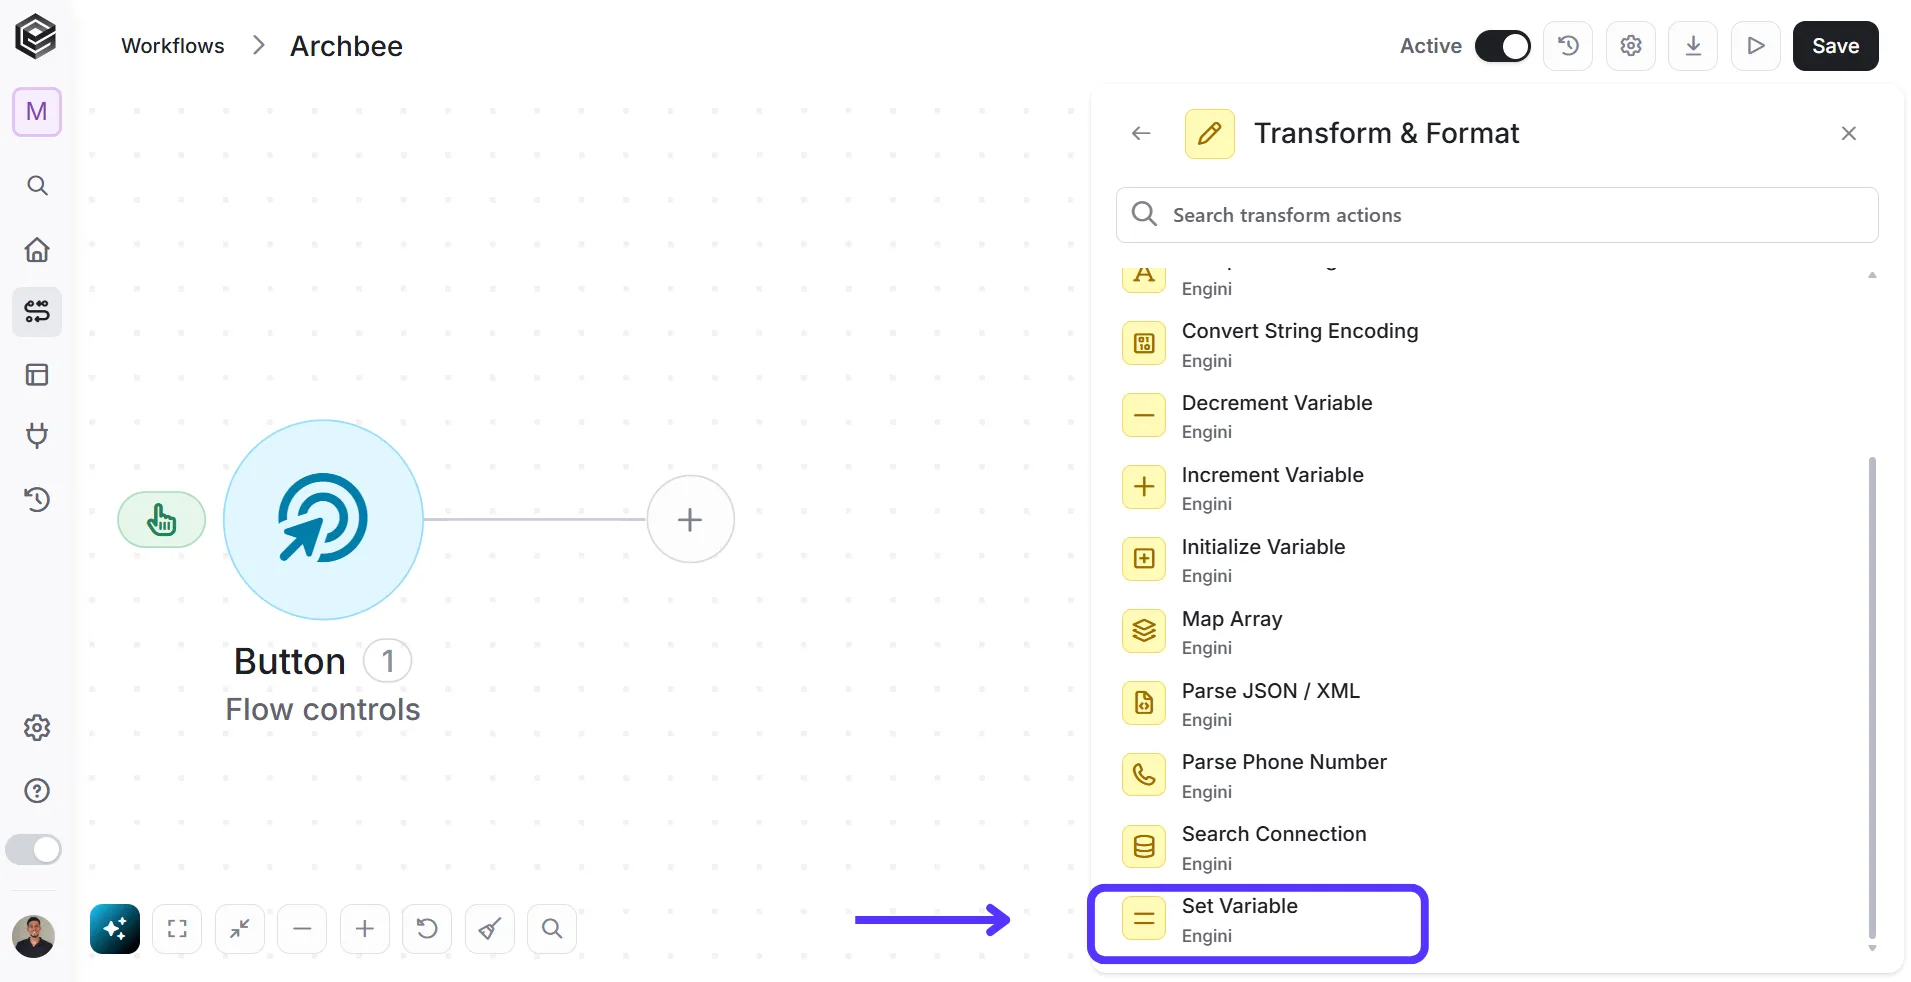Select the Initialize Variable action
This screenshot has width=1911, height=982.
(1490, 560)
